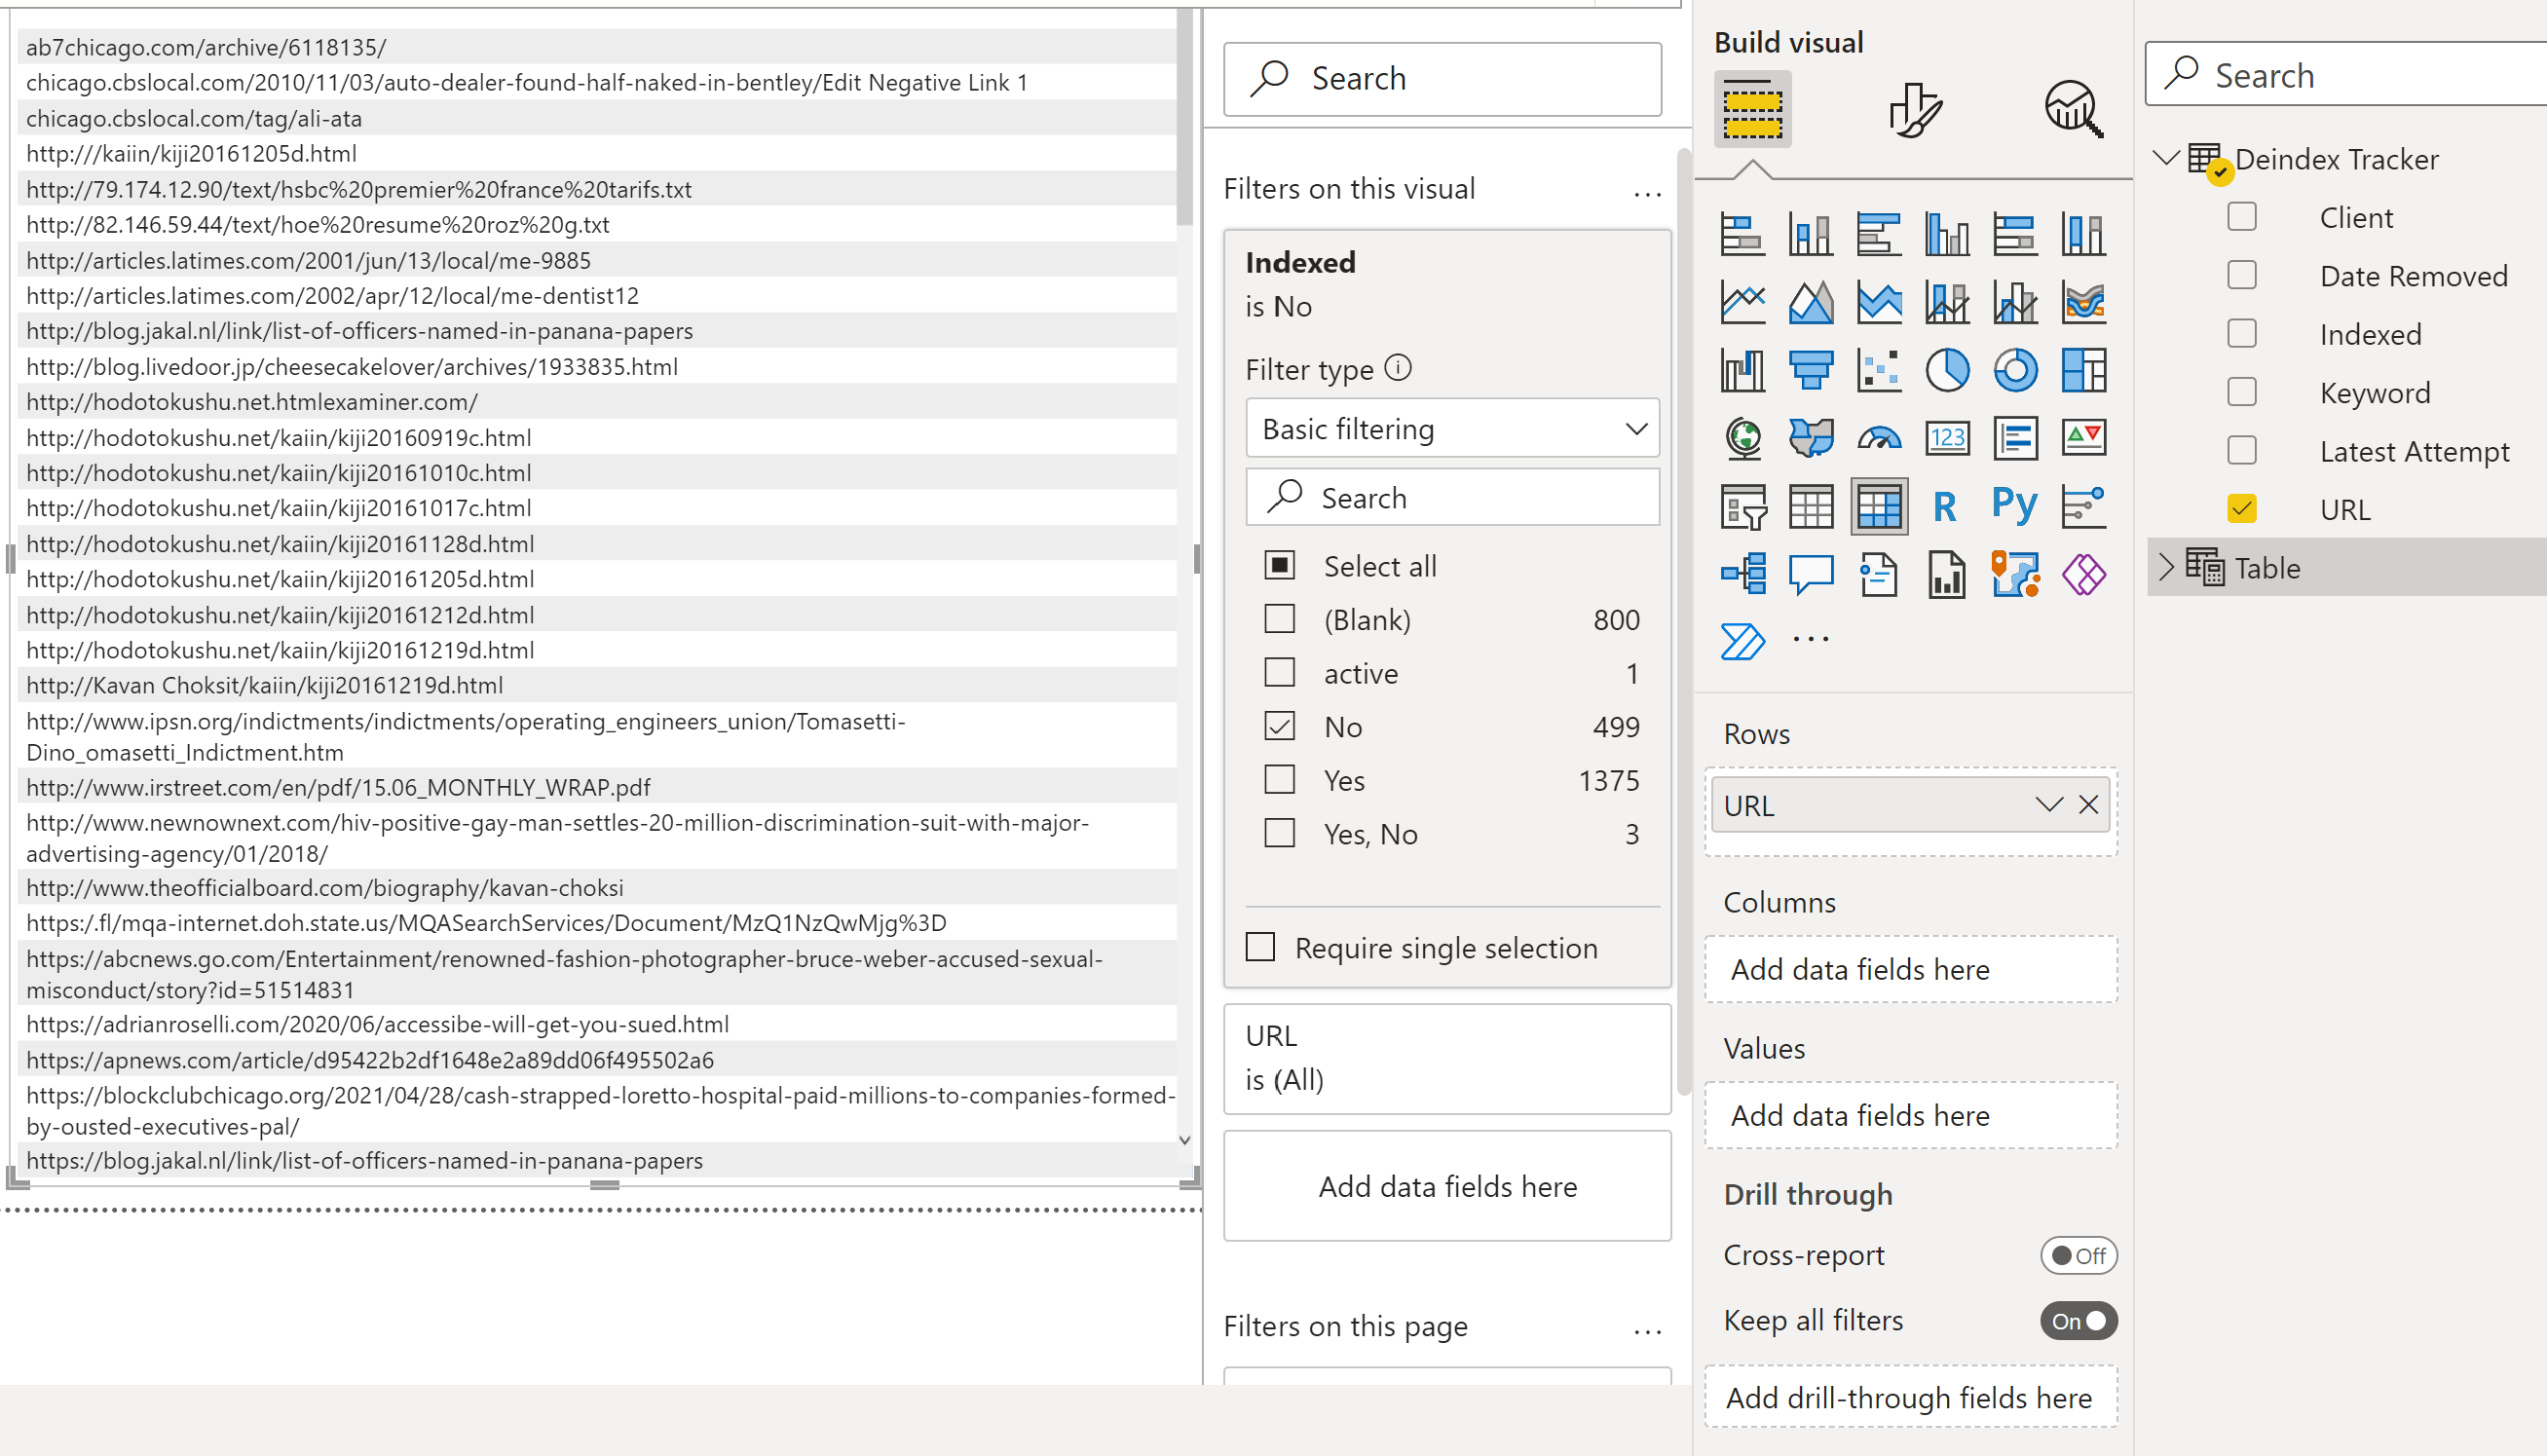Select the KPI visual icon
This screenshot has width=2547, height=1456.
(2084, 438)
